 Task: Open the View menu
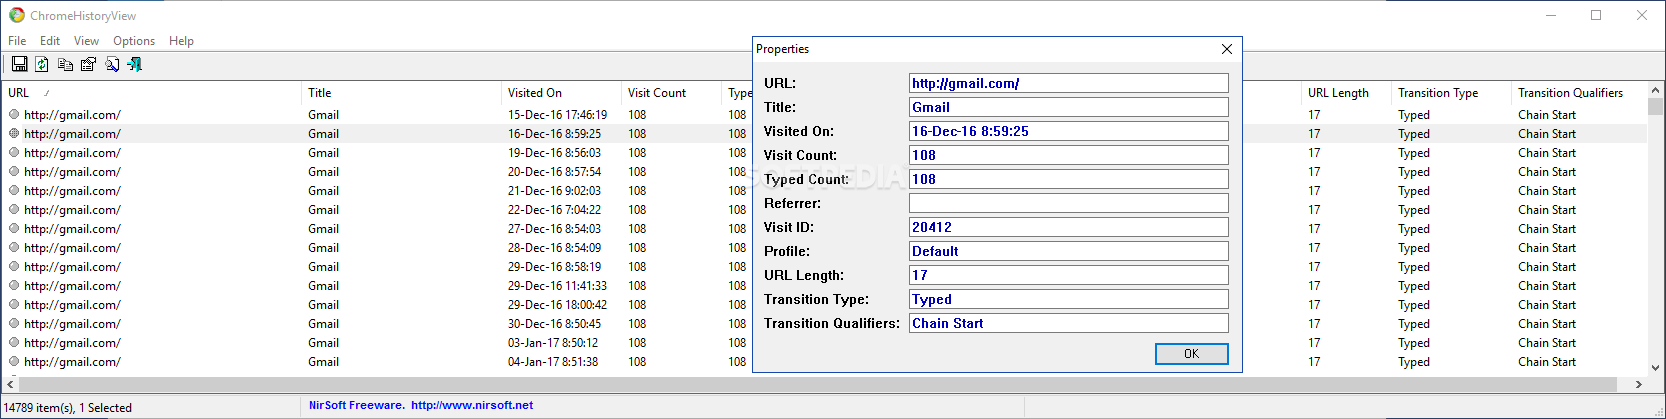86,41
